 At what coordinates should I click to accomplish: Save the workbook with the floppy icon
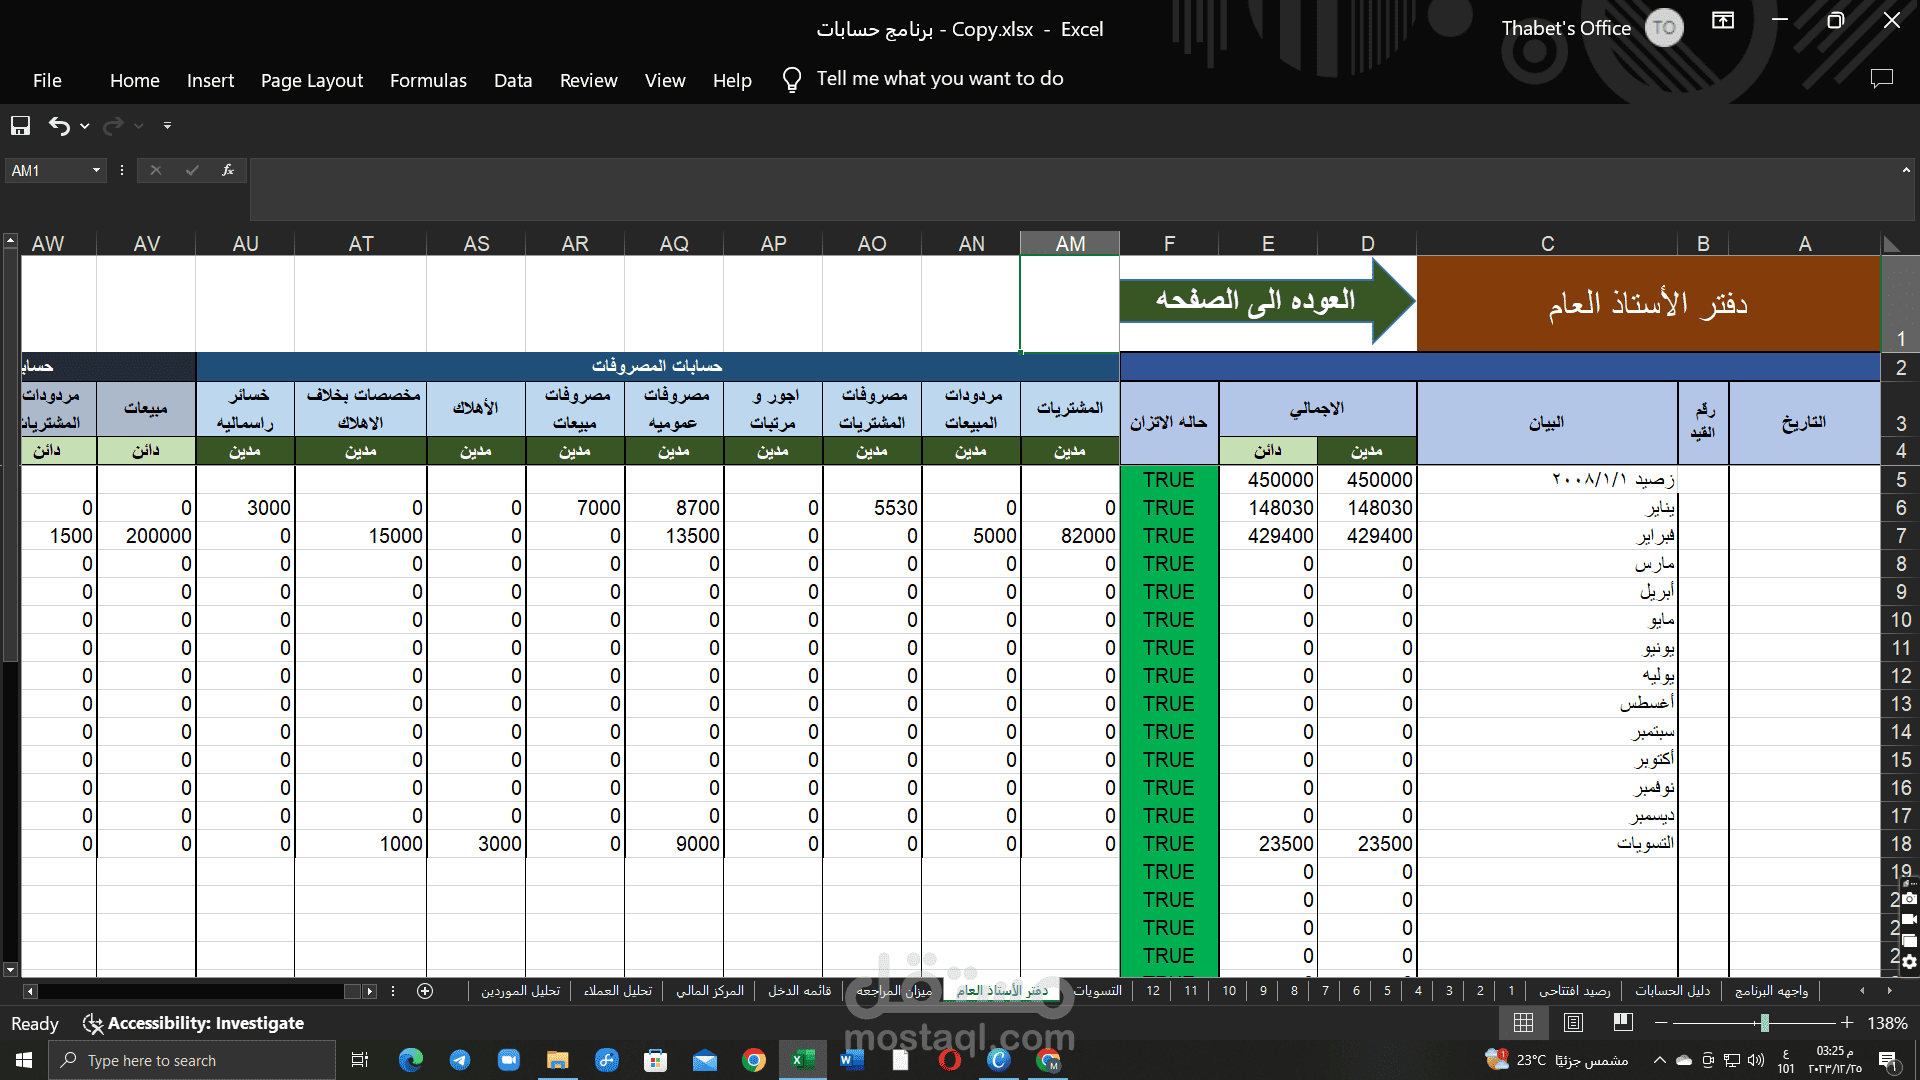click(20, 126)
